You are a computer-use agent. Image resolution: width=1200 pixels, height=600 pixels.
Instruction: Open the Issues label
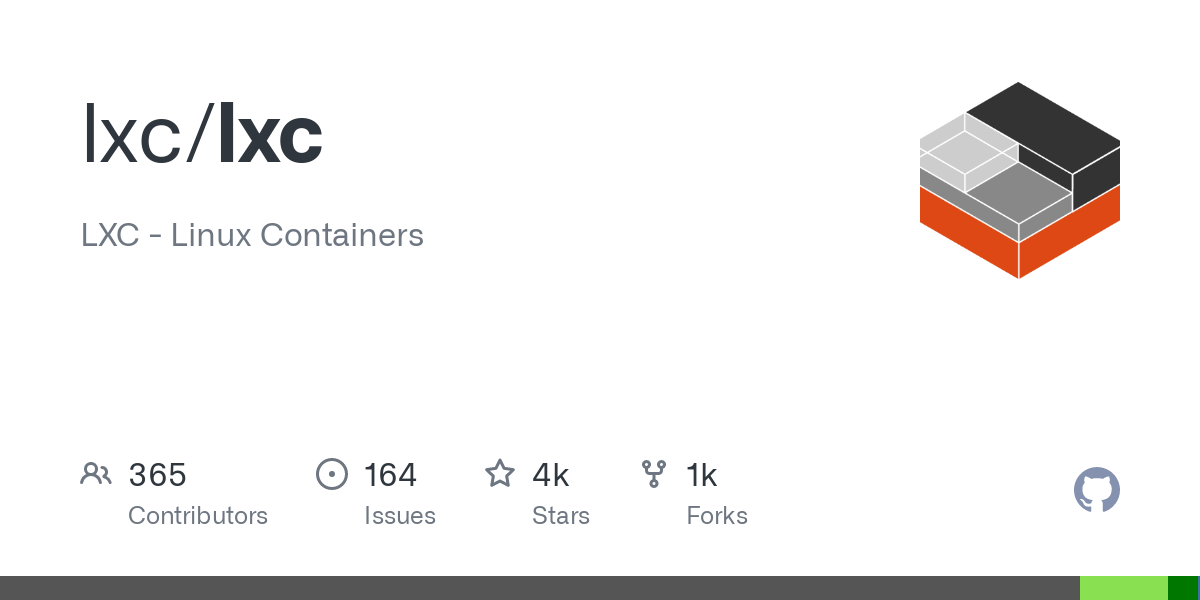click(x=400, y=516)
